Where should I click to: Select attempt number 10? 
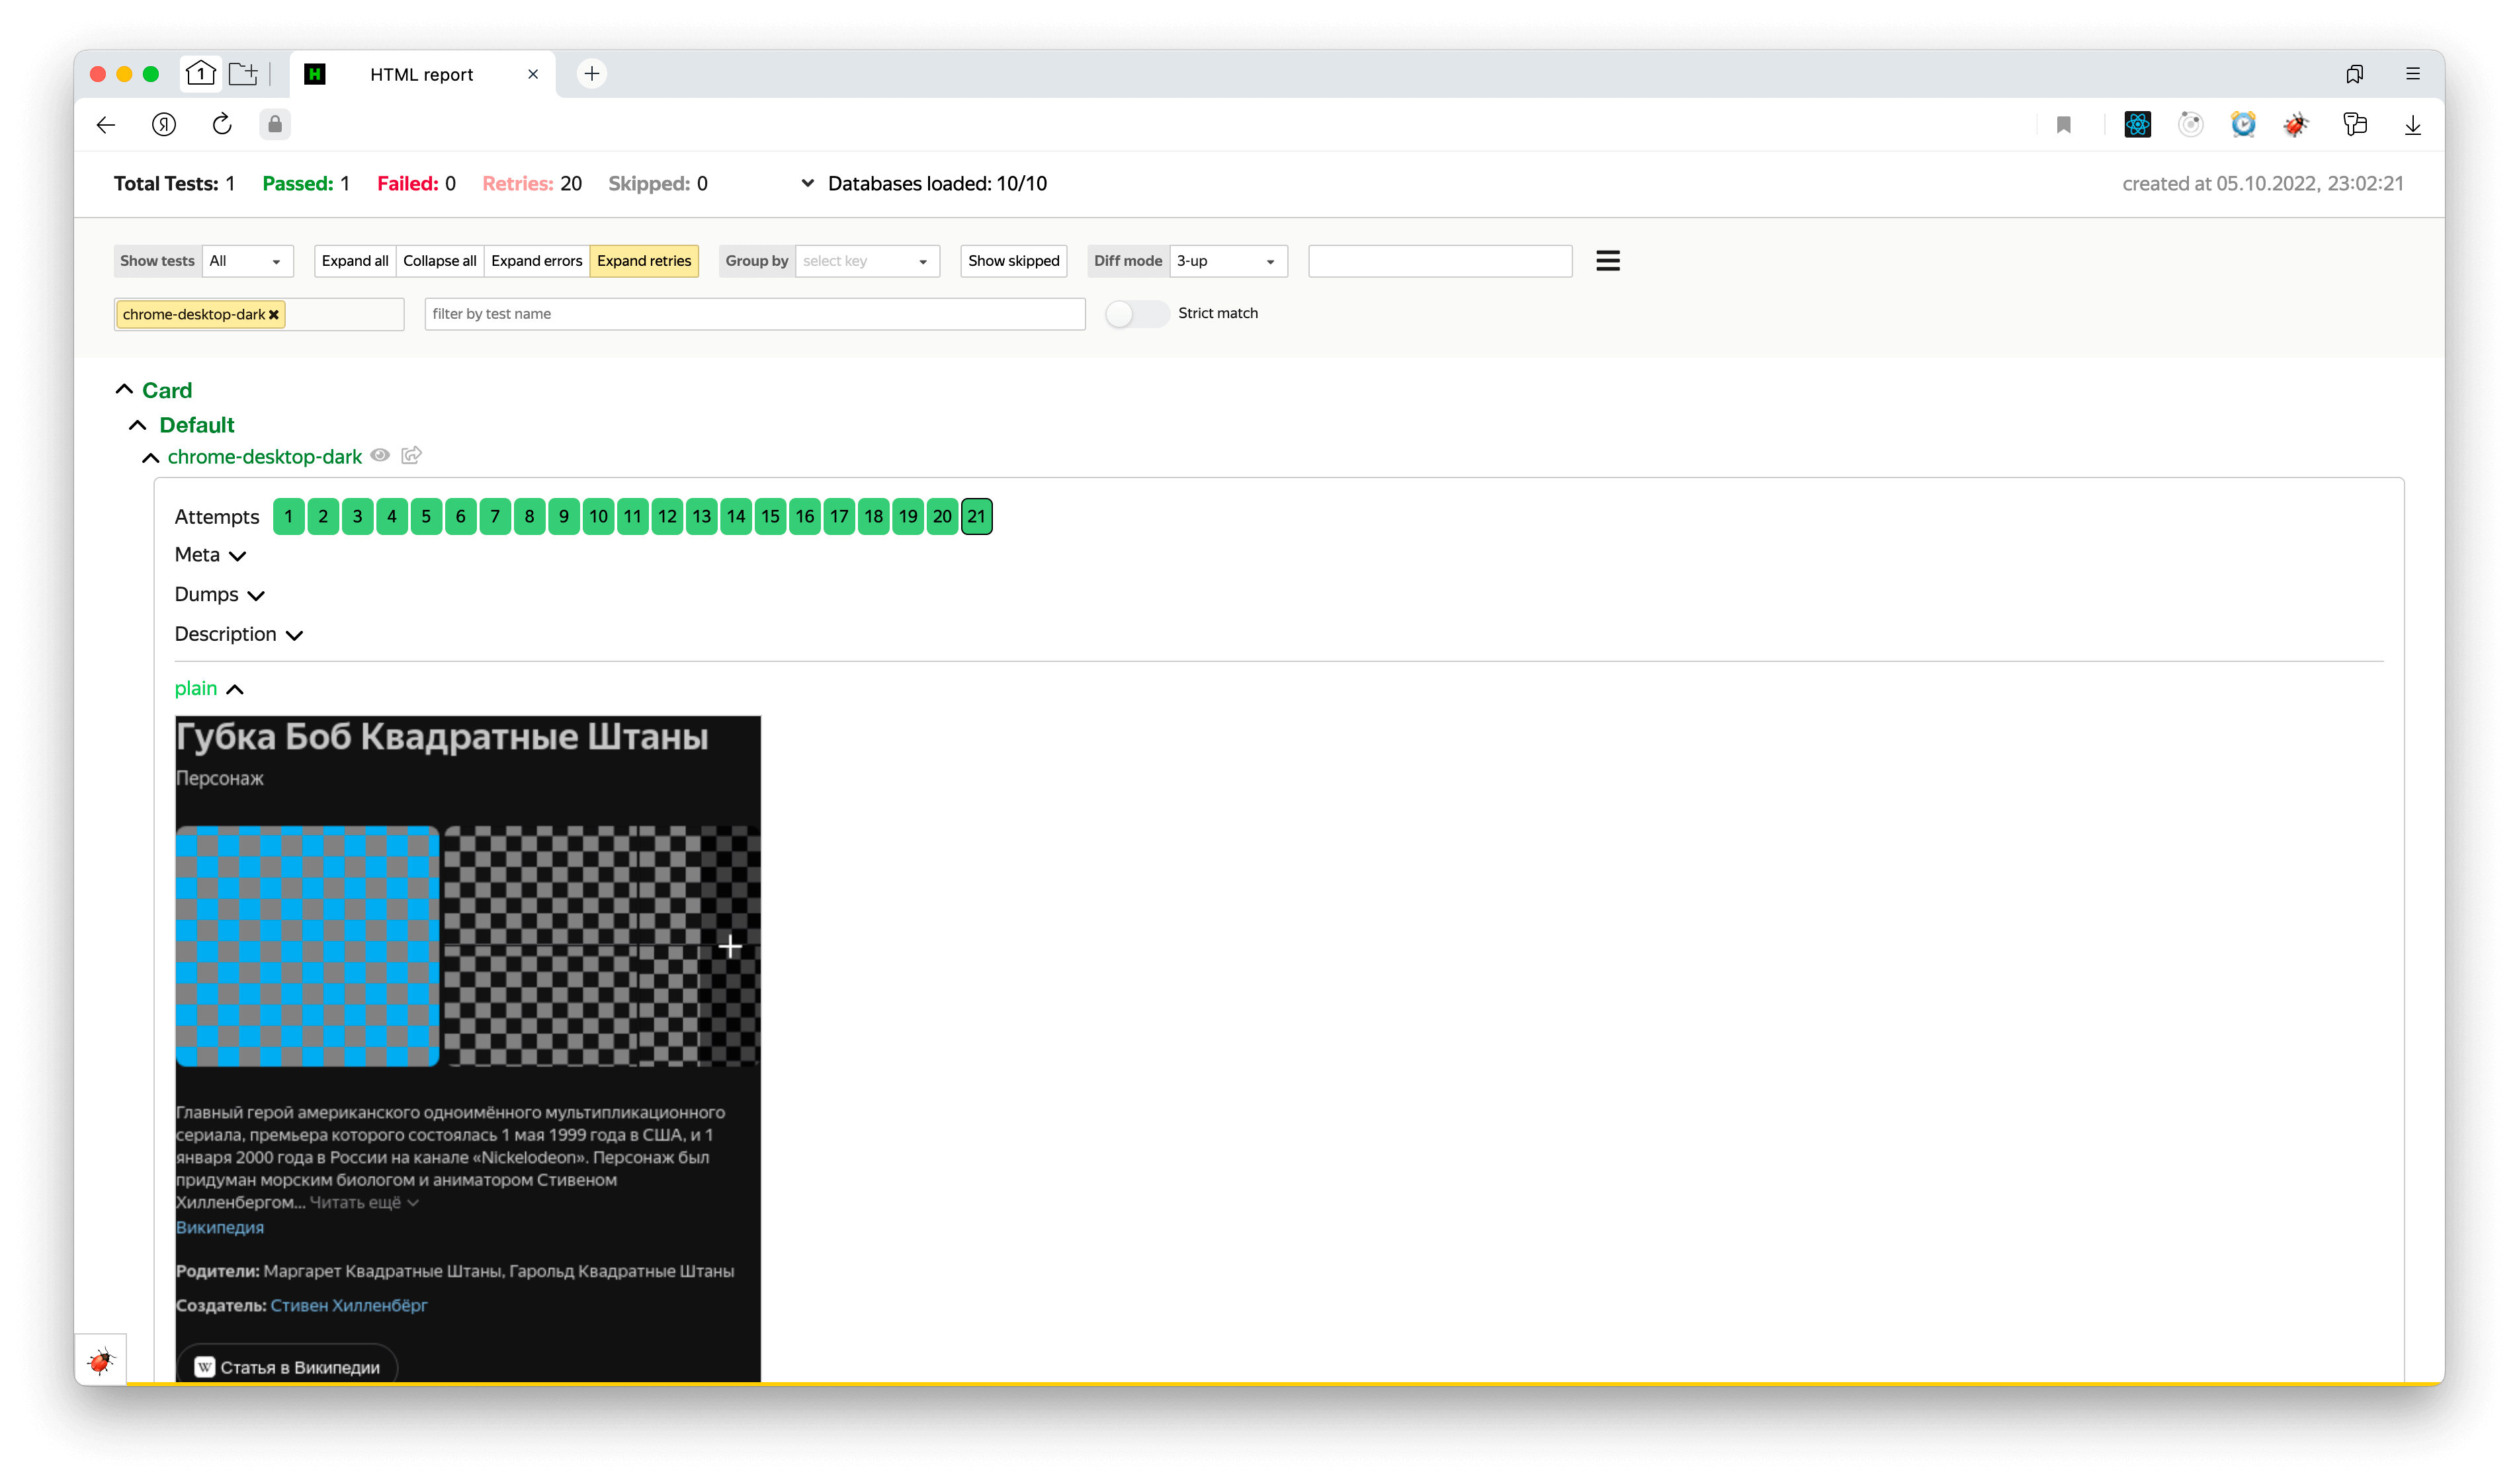tap(598, 517)
